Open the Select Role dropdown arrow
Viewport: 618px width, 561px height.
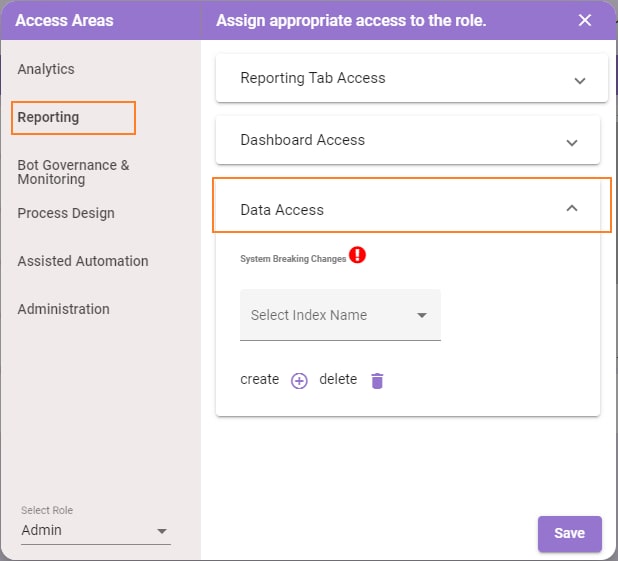coord(162,531)
